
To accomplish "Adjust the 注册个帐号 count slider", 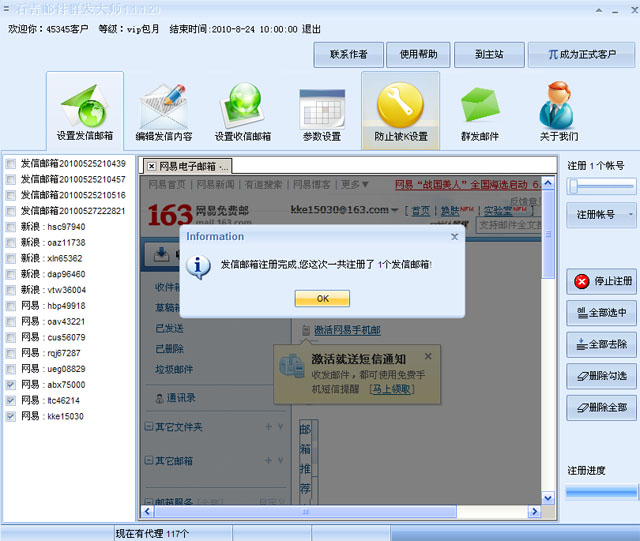I will (574, 187).
